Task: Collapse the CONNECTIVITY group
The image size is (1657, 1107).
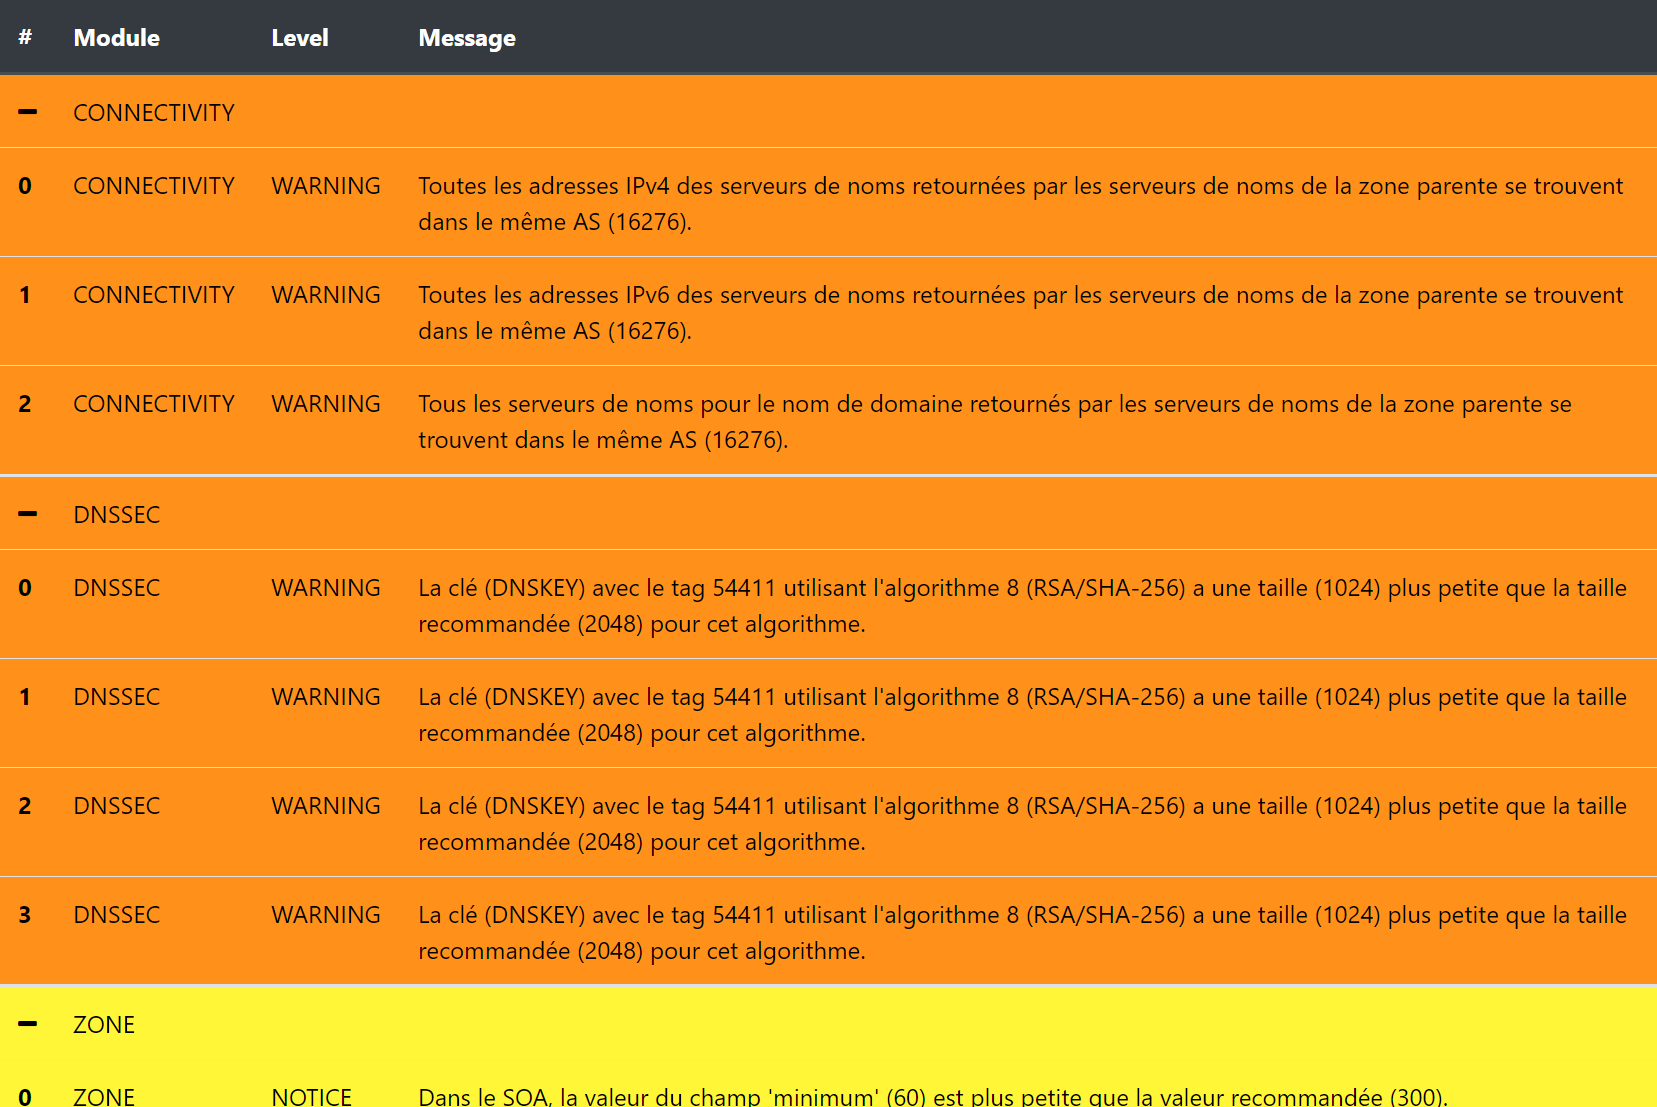Action: click(x=27, y=112)
